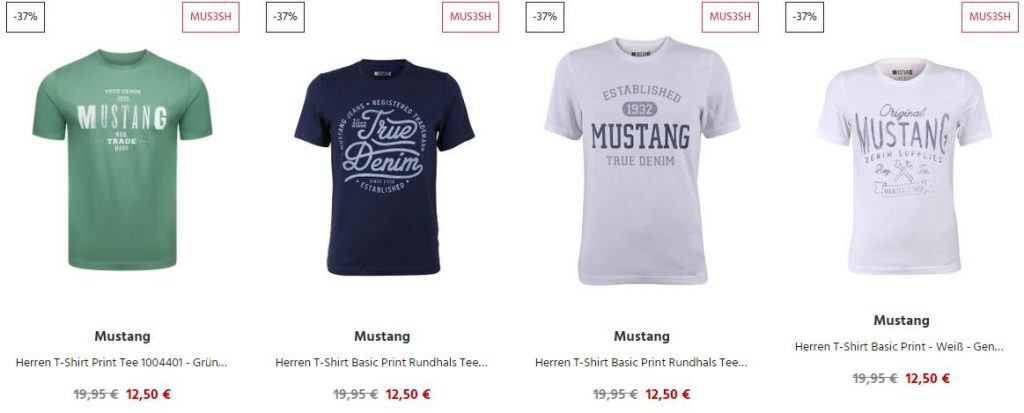
Task: Select the -37% label on the Original Mustang shirt
Action: [805, 17]
